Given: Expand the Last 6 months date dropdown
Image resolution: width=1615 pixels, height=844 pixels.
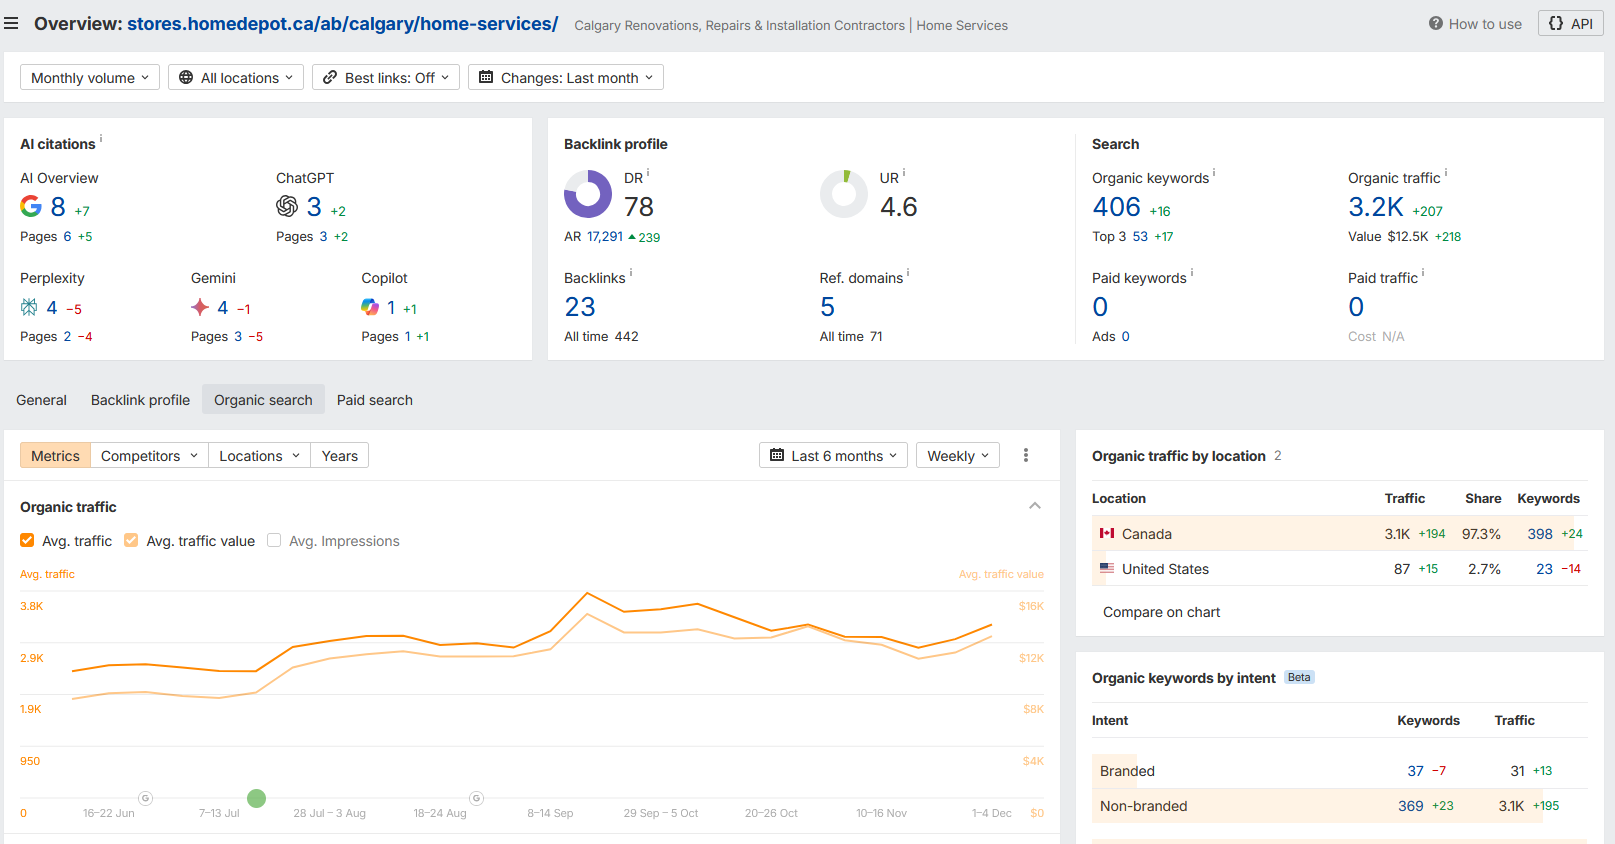Looking at the screenshot, I should [x=833, y=456].
